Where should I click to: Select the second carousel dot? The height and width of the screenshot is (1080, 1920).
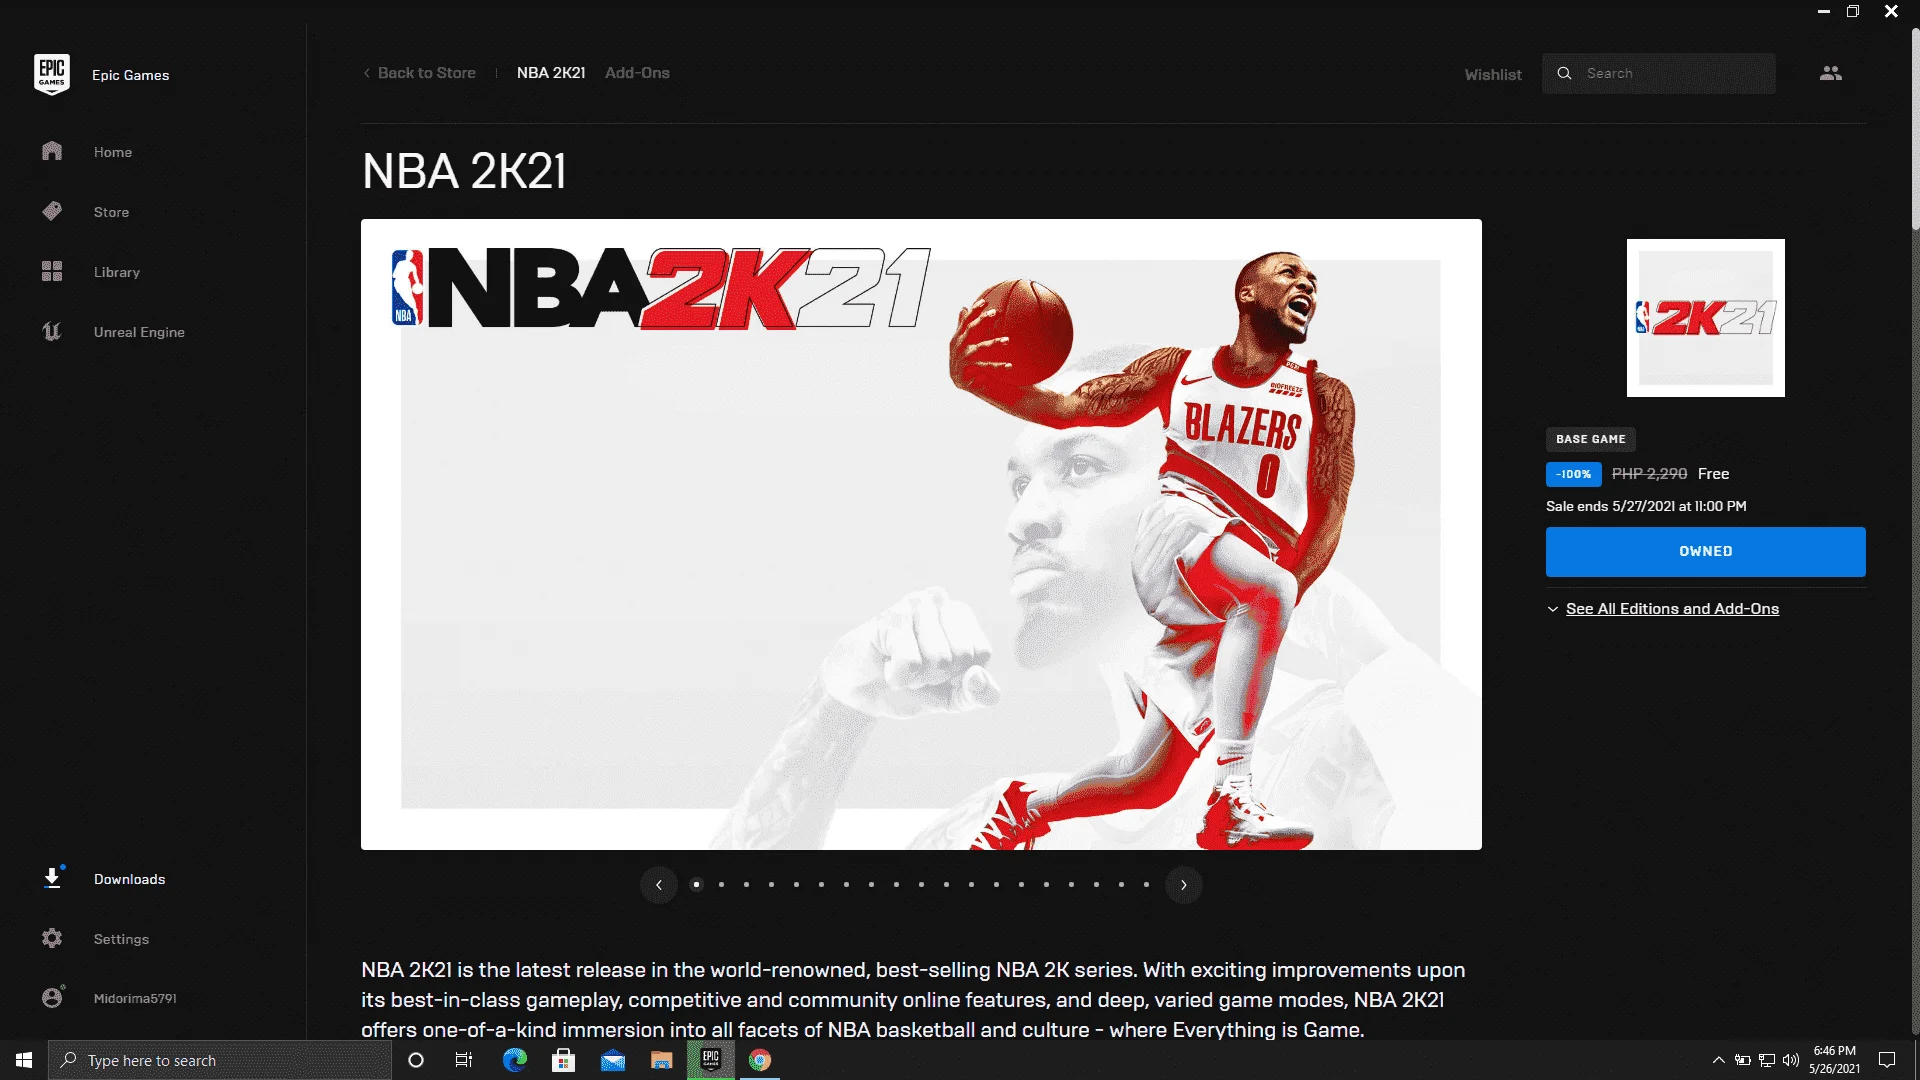(721, 884)
